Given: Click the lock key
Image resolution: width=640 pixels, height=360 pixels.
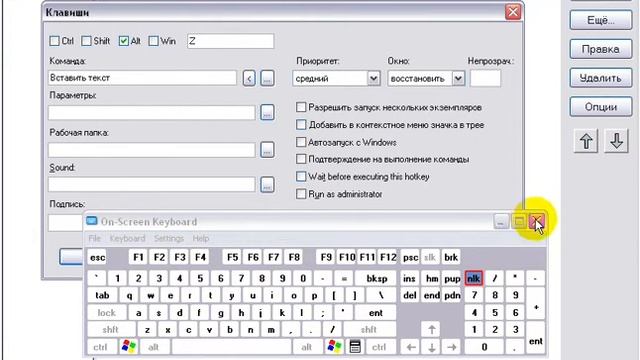Looking at the screenshot, I should pyautogui.click(x=107, y=313).
